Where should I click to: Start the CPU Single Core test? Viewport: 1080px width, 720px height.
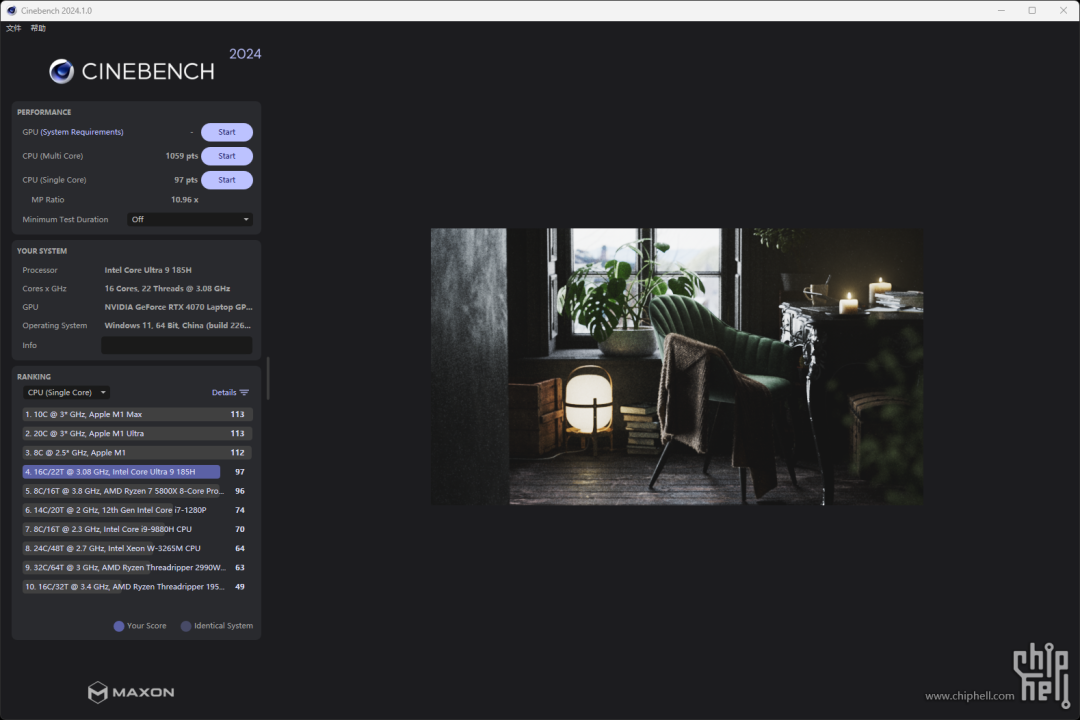click(227, 180)
